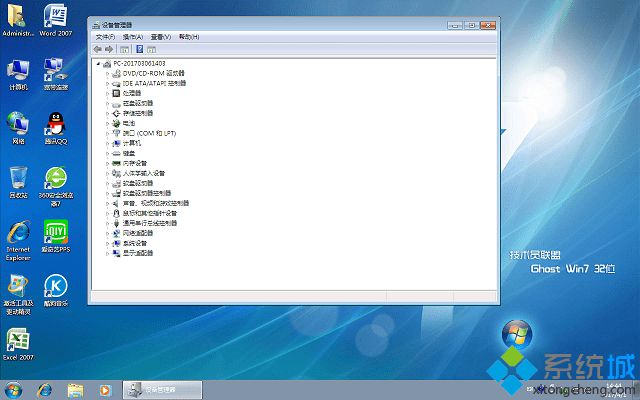Click the Forward arrow in Device Manager toolbar
640x400 pixels.
click(x=109, y=49)
